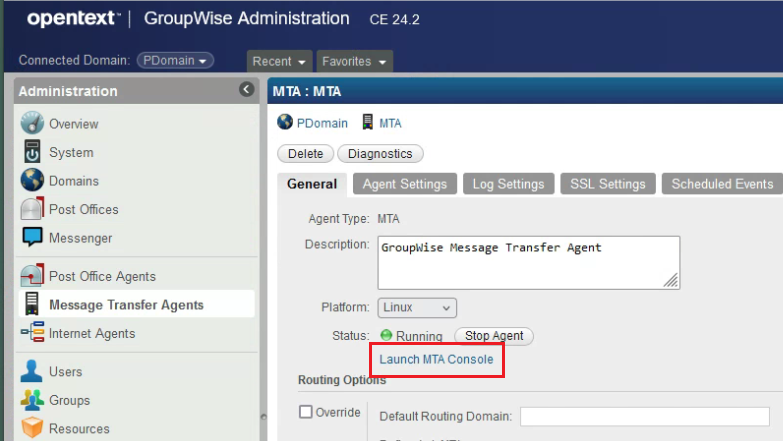Select the Messenger chat bubble icon
The image size is (783, 441).
tap(32, 237)
